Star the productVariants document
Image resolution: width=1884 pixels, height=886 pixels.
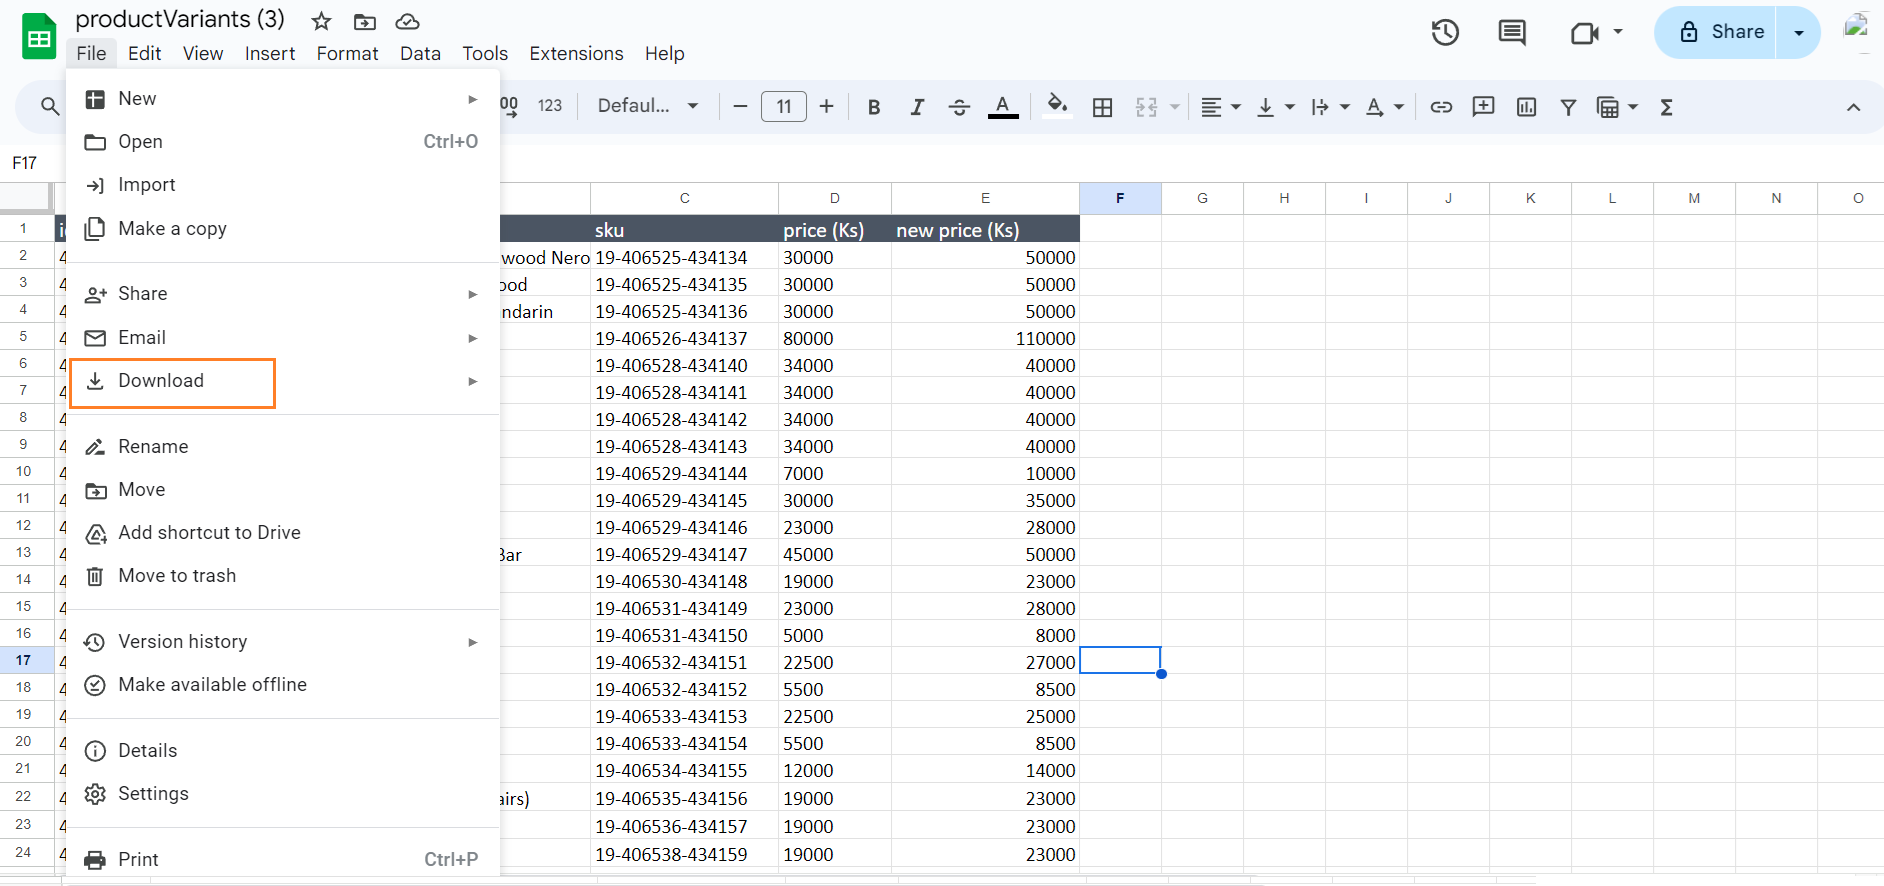pyautogui.click(x=321, y=21)
